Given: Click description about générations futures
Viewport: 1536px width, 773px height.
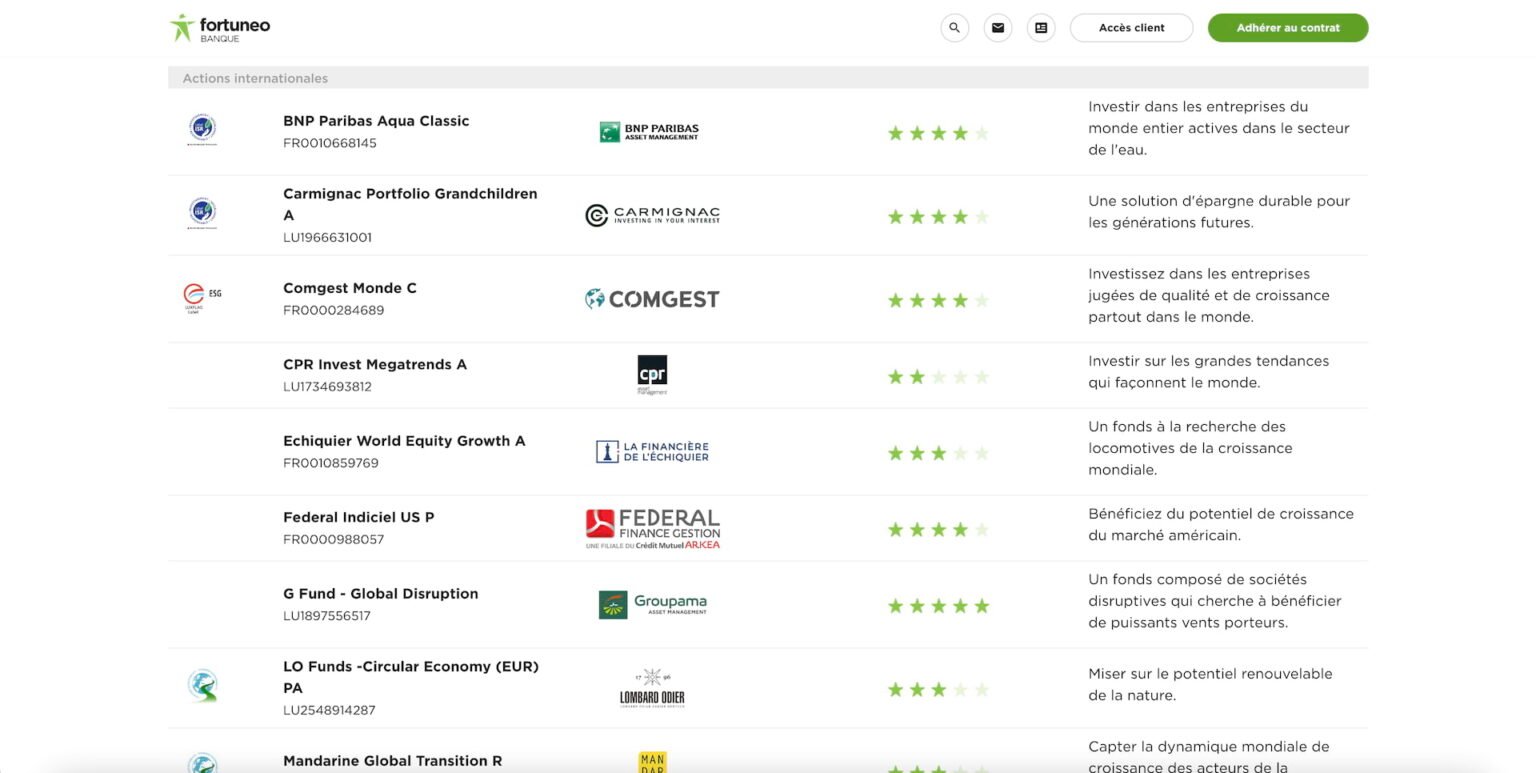Looking at the screenshot, I should pos(1219,212).
